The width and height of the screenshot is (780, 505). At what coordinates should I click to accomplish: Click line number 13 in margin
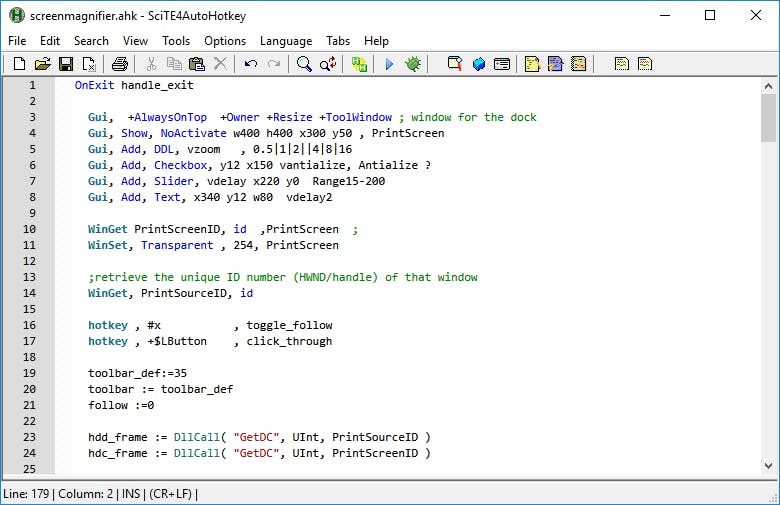point(29,277)
